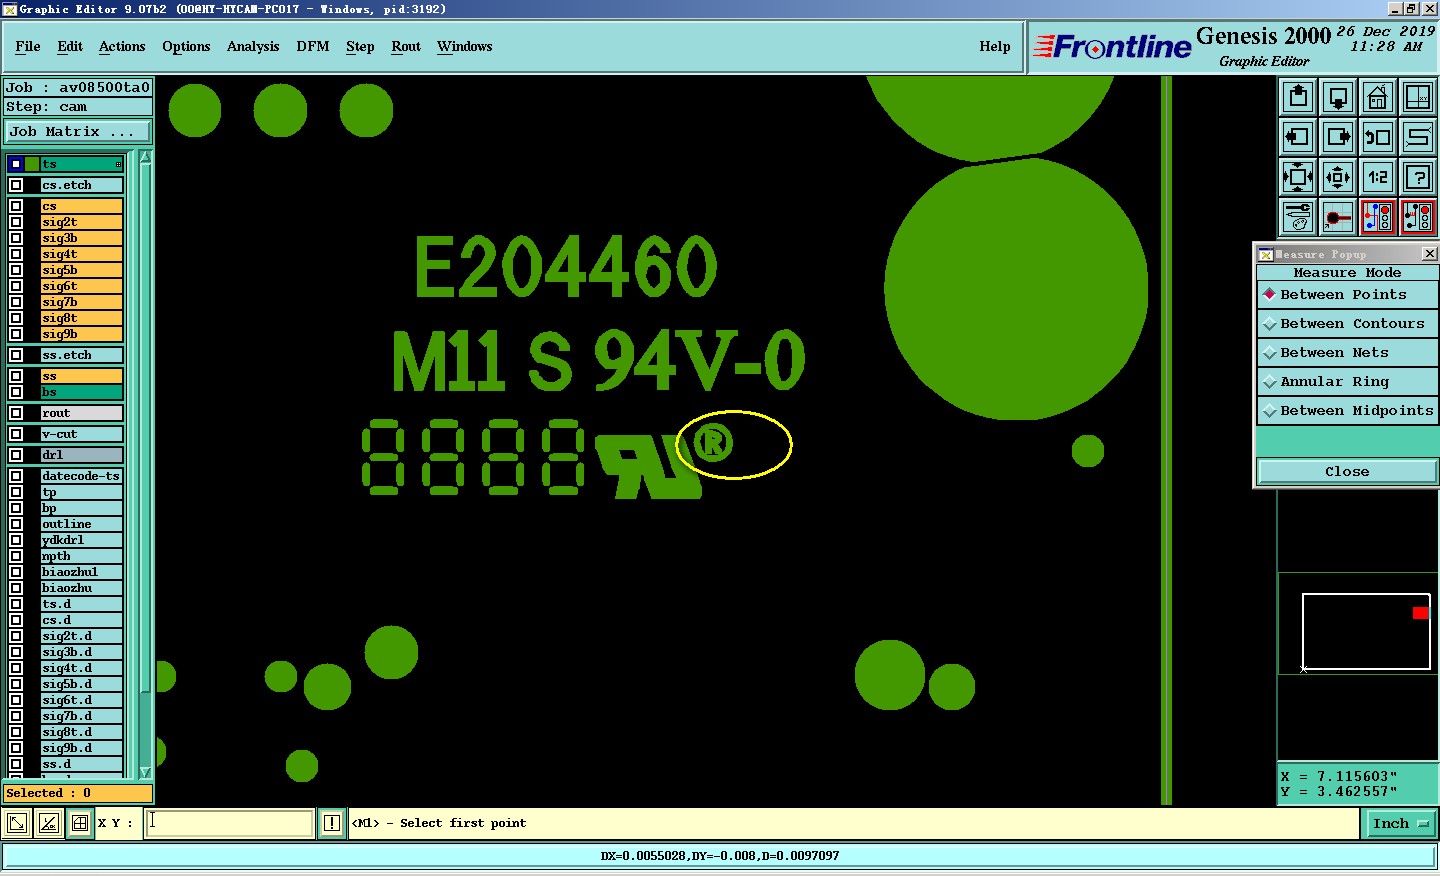Viewport: 1440px width, 876px height.
Task: Toggle the sig2t layer checkbox
Action: pos(16,222)
